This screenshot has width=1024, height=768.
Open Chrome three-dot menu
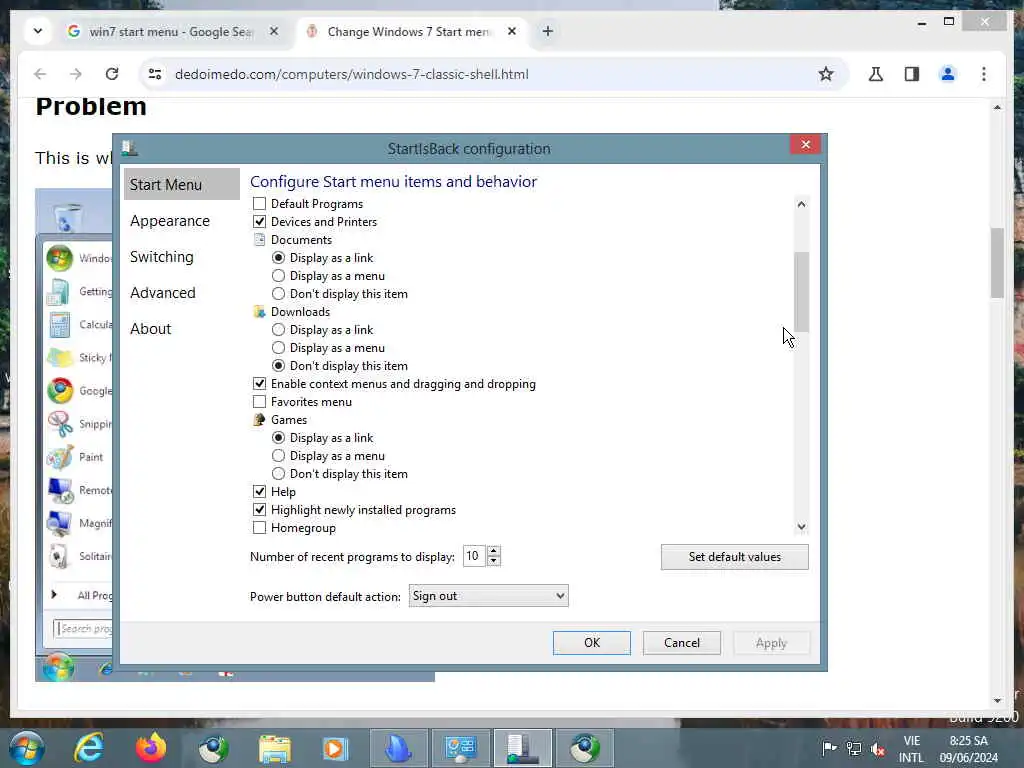[x=984, y=74]
